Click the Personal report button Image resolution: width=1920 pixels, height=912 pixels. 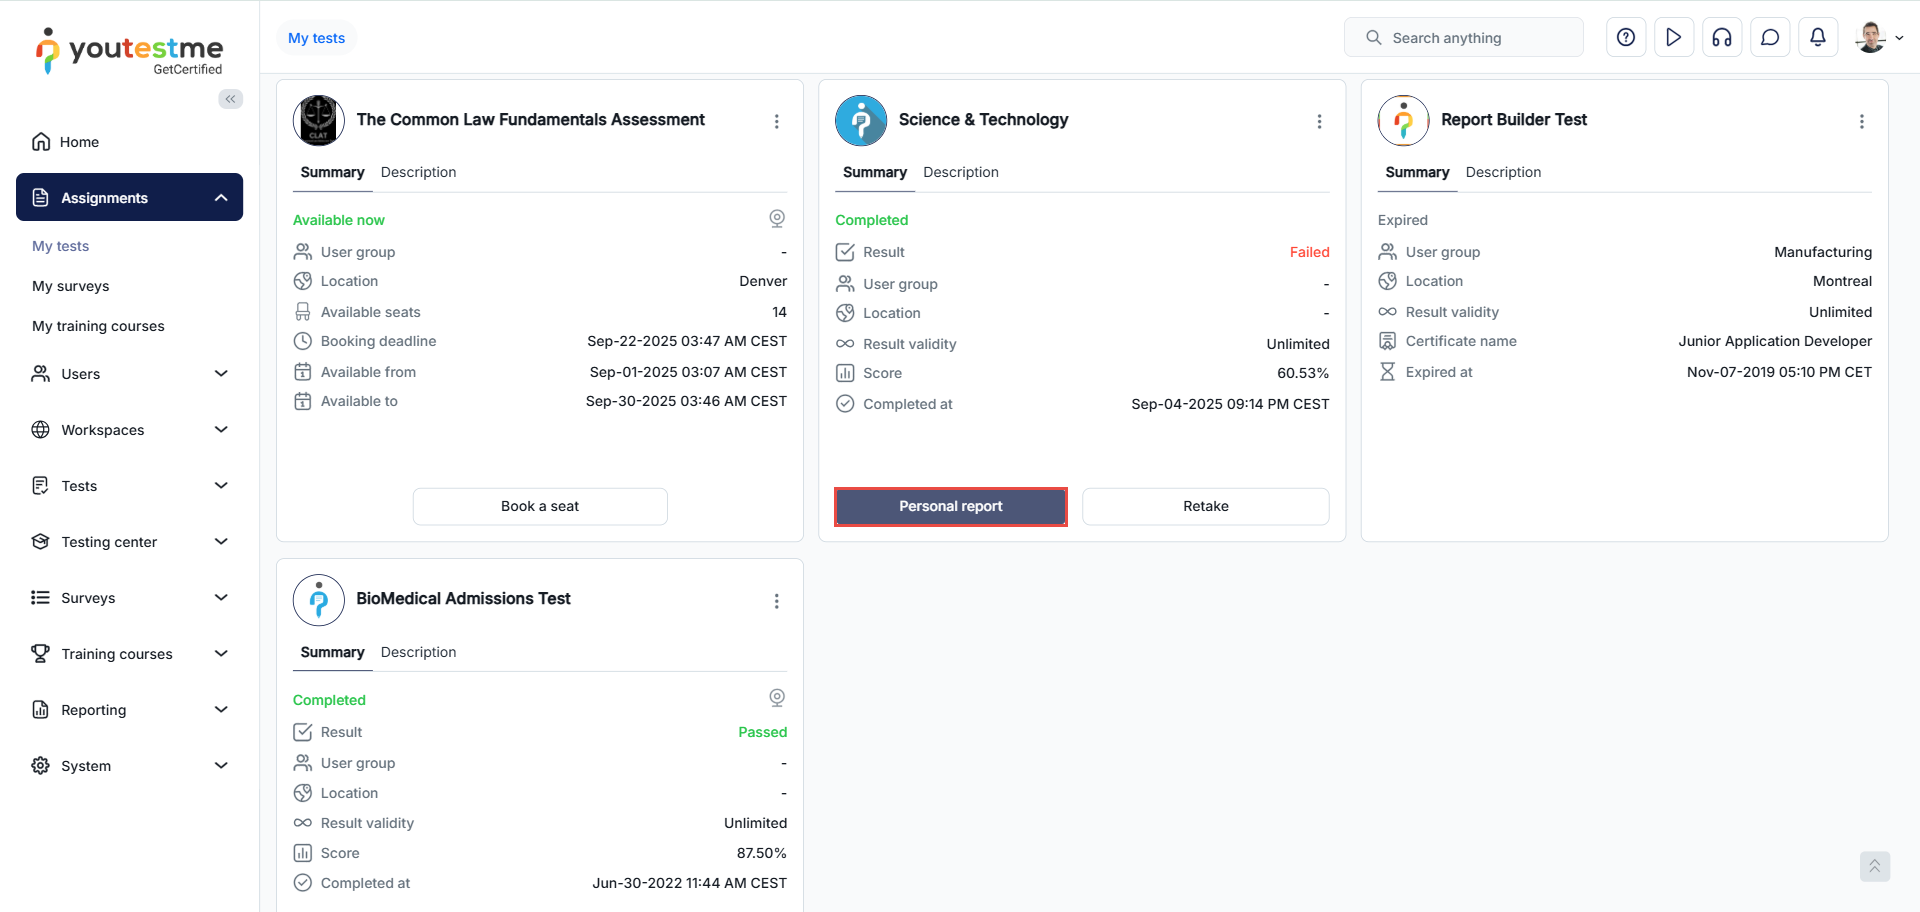tap(950, 506)
